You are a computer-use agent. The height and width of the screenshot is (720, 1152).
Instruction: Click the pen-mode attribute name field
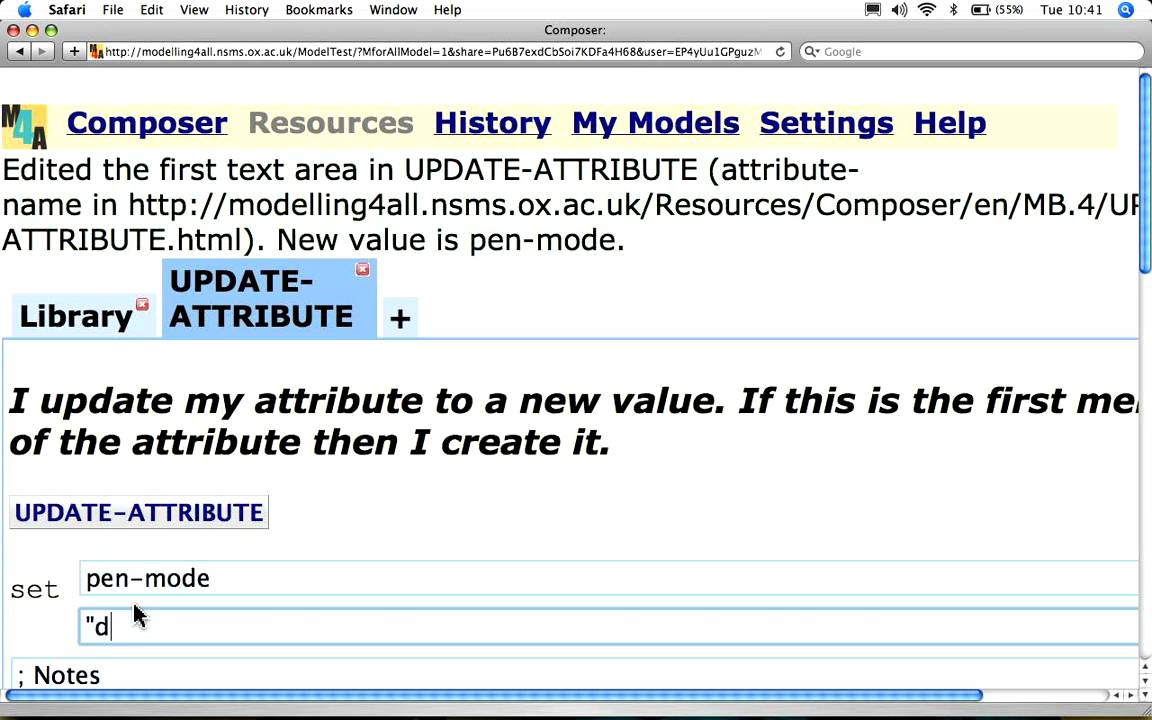(x=610, y=578)
